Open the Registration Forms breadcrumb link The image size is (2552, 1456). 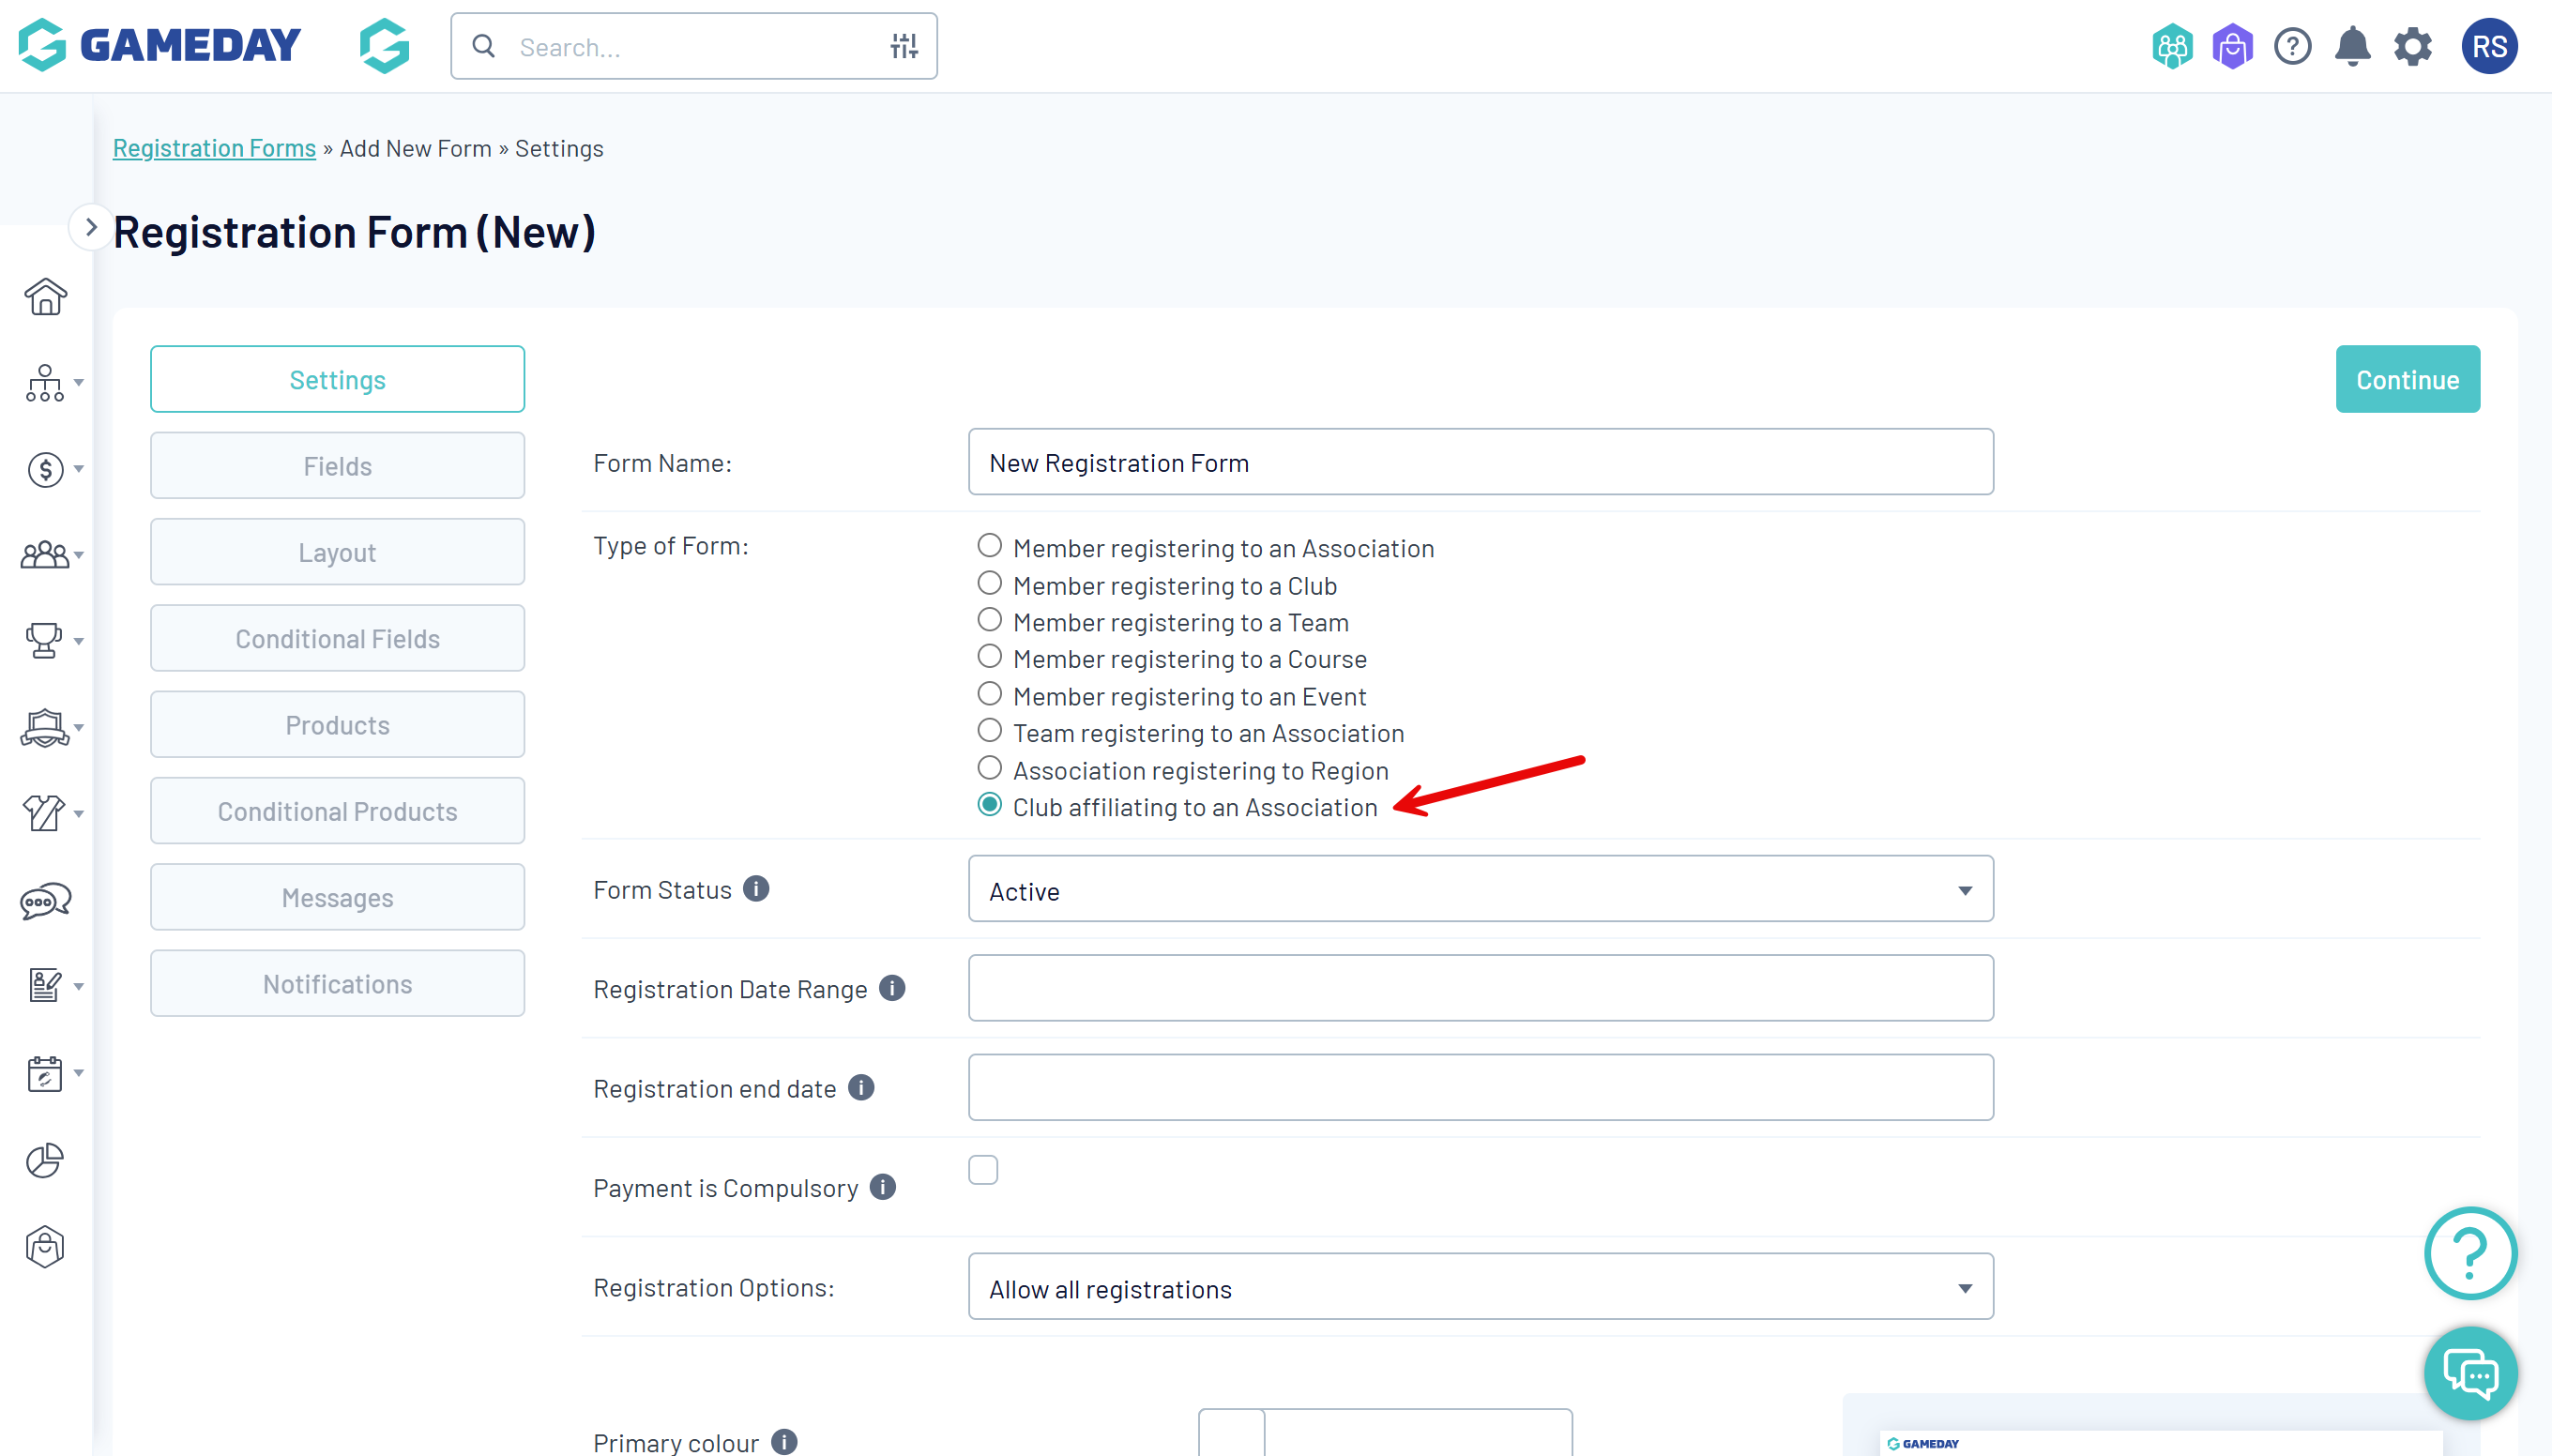(x=214, y=148)
